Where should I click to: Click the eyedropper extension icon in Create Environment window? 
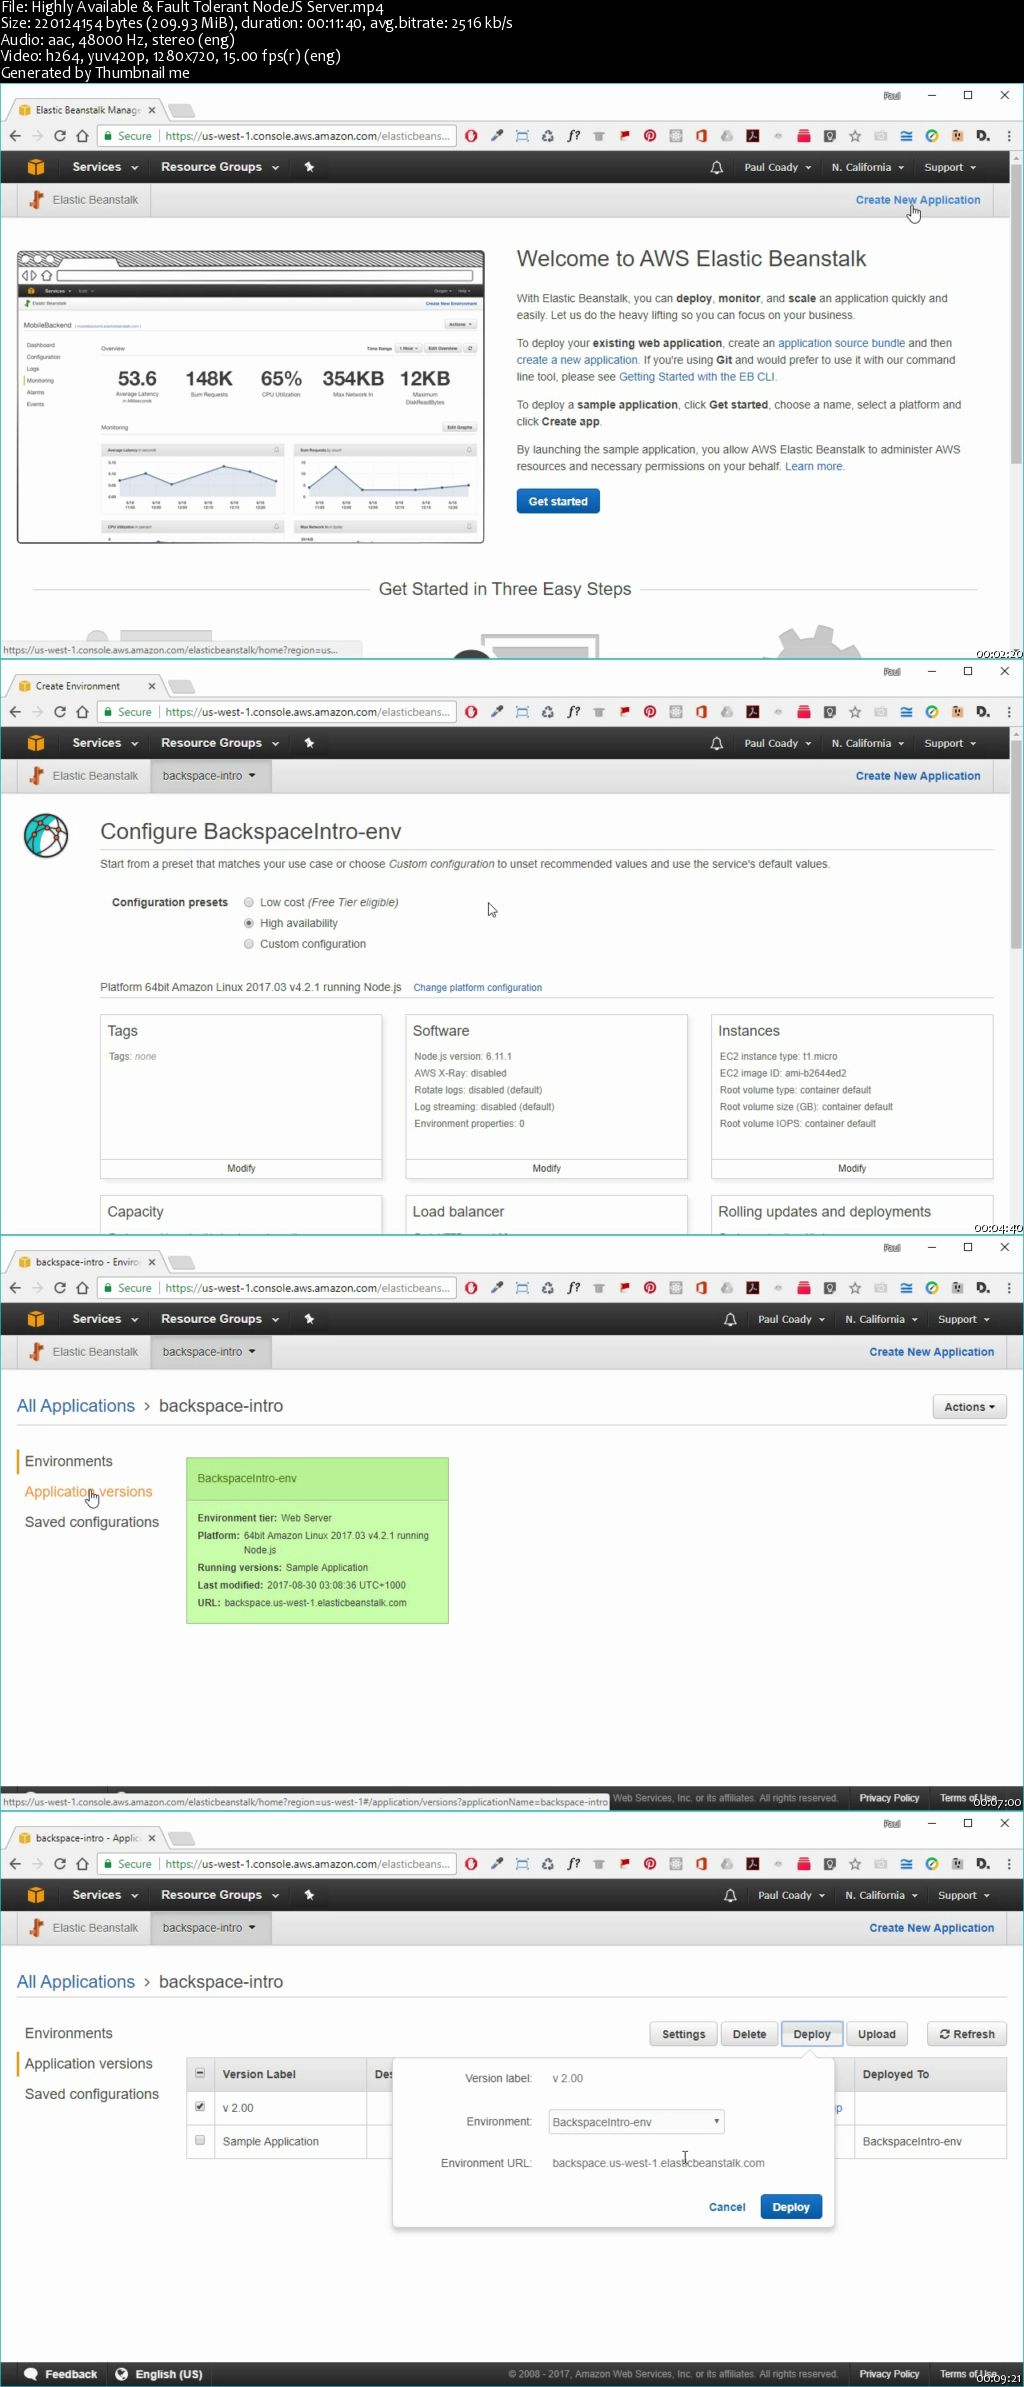pyautogui.click(x=497, y=712)
